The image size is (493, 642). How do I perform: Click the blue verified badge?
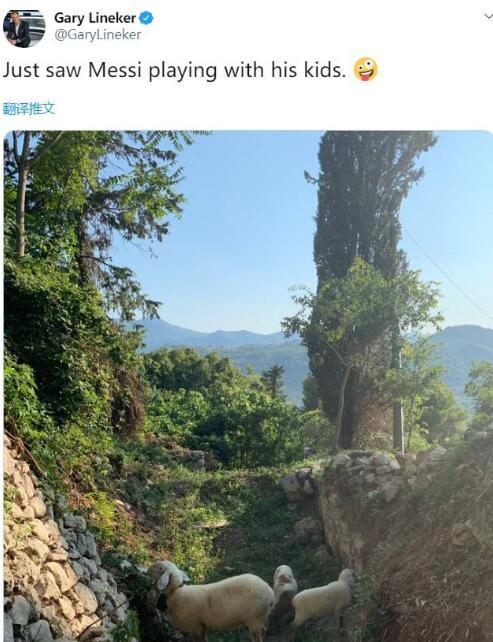pos(147,18)
